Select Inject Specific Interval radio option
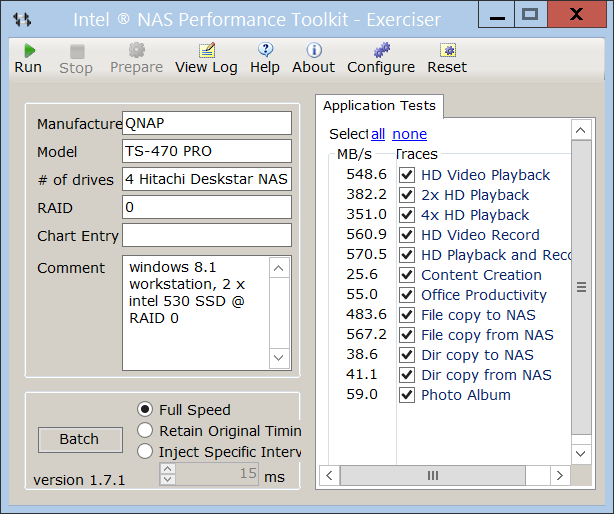Image resolution: width=614 pixels, height=514 pixels. click(145, 451)
